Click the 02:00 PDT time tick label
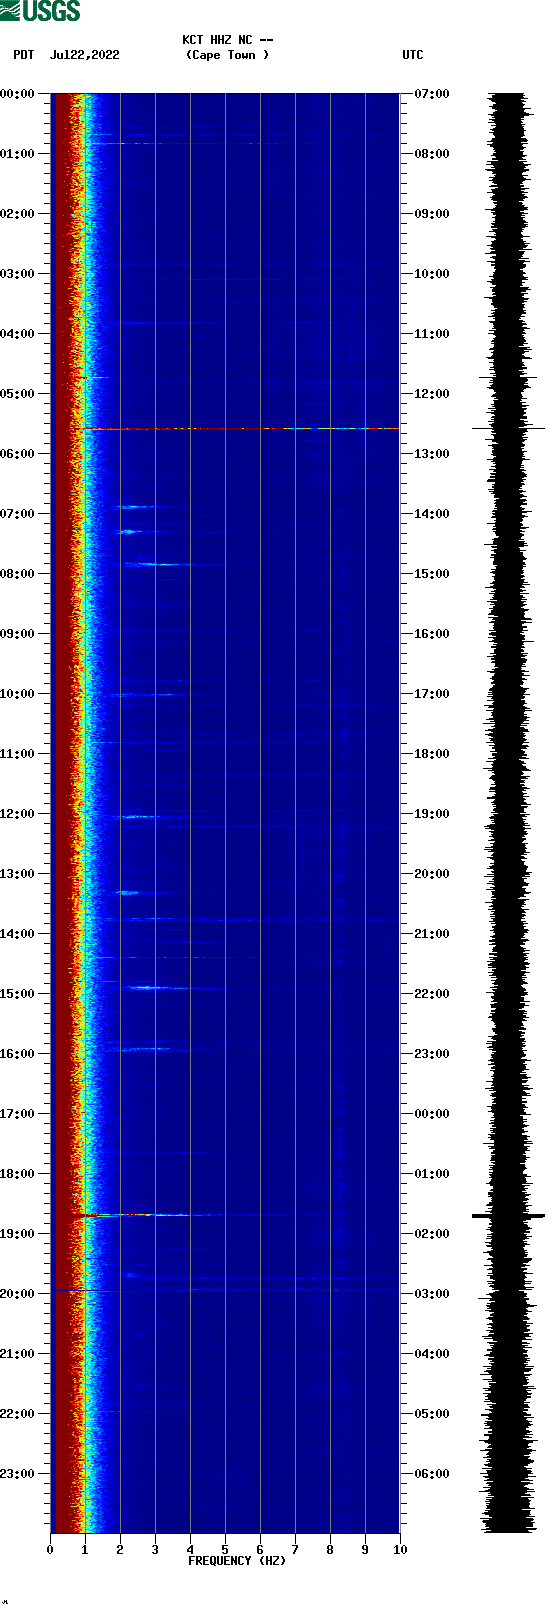The width and height of the screenshot is (552, 1613). pyautogui.click(x=18, y=214)
